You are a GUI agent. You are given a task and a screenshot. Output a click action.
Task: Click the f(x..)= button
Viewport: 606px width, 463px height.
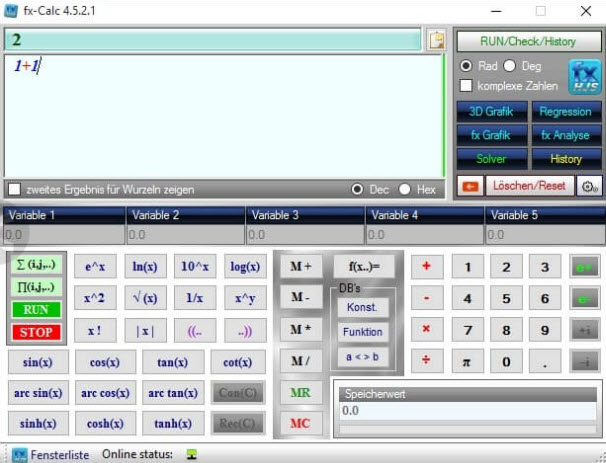364,266
